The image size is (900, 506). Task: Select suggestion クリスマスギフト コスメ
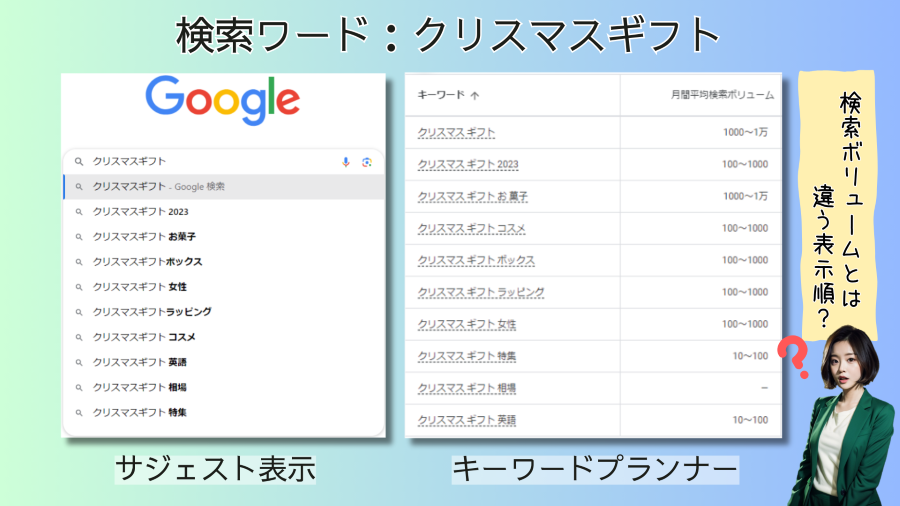coord(224,337)
